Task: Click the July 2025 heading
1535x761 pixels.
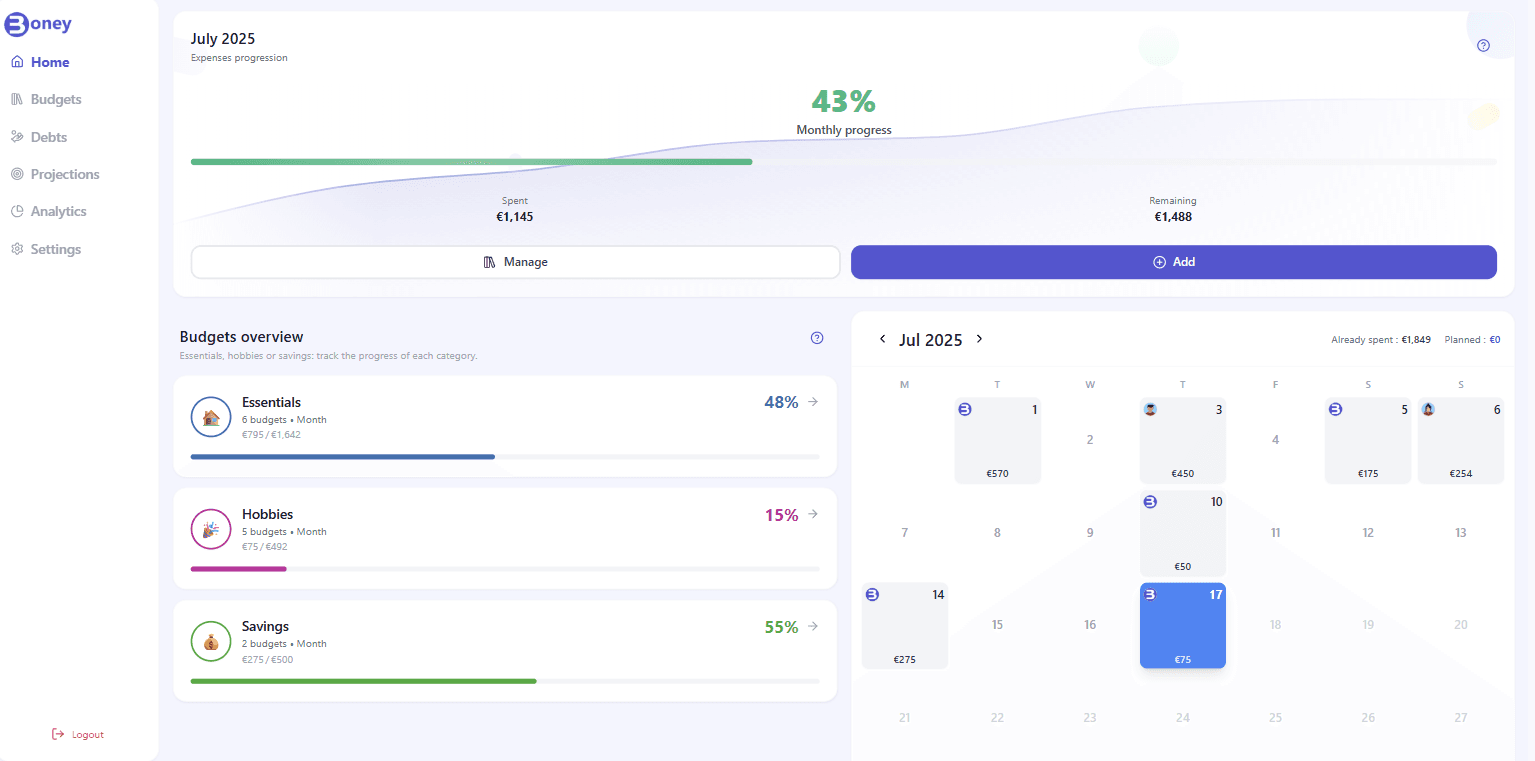Action: coord(223,39)
